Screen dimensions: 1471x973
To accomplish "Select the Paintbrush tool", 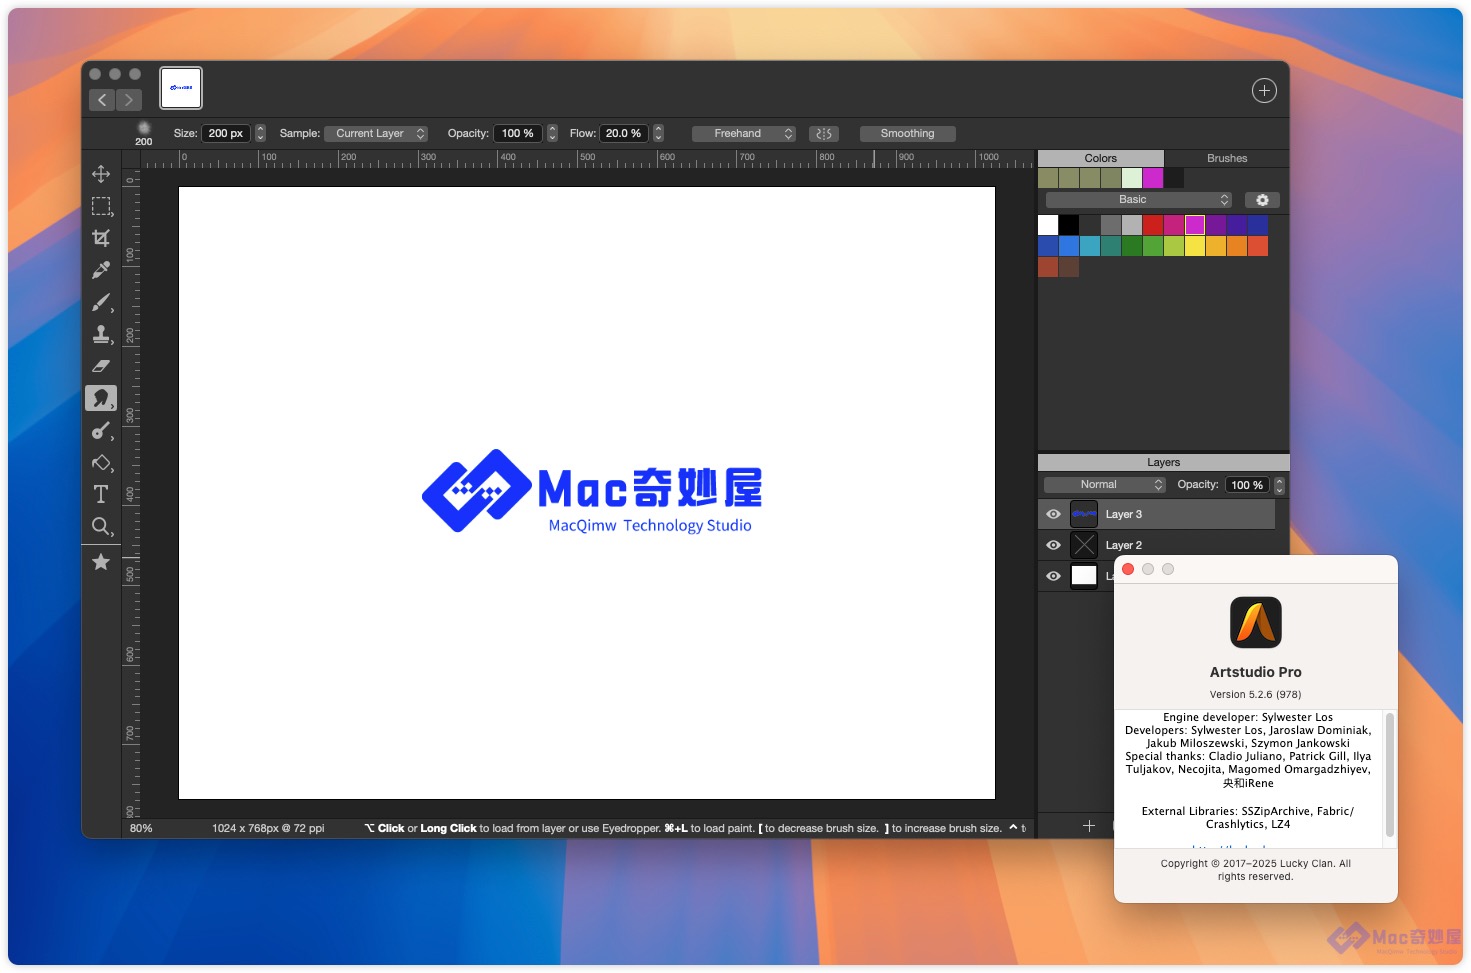I will point(101,302).
